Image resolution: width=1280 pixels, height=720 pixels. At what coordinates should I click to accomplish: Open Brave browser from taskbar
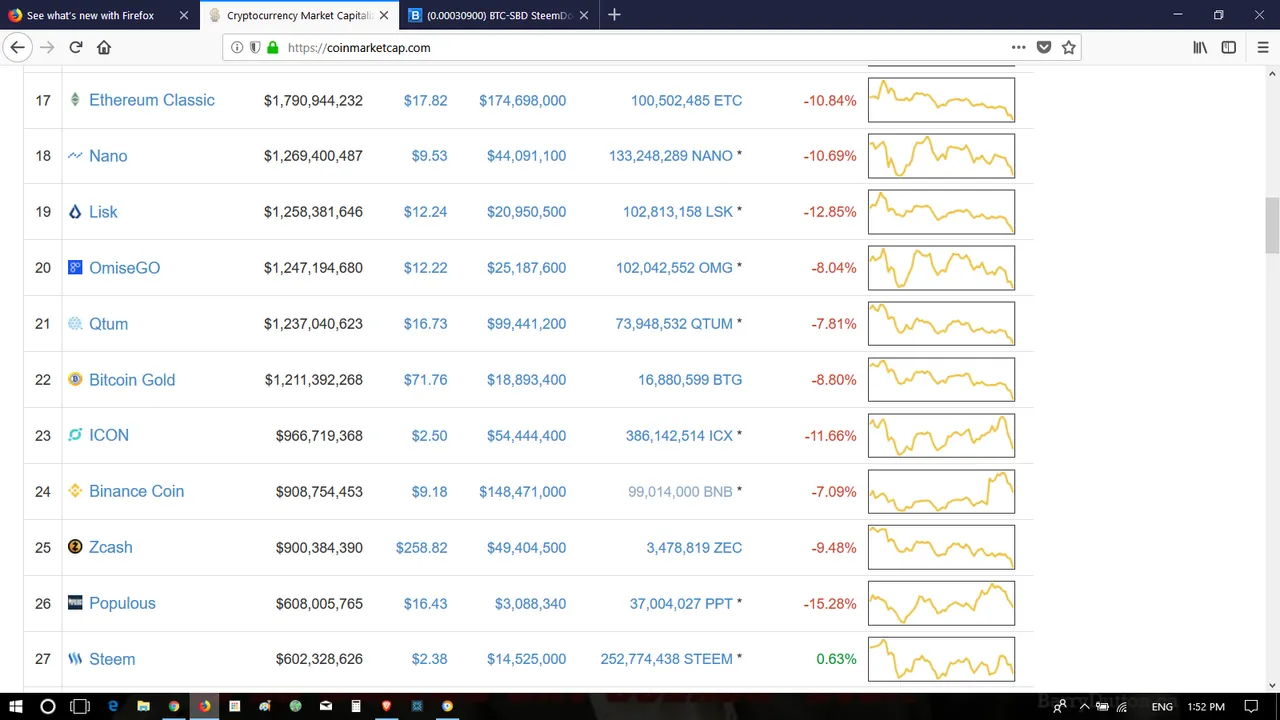pos(386,706)
